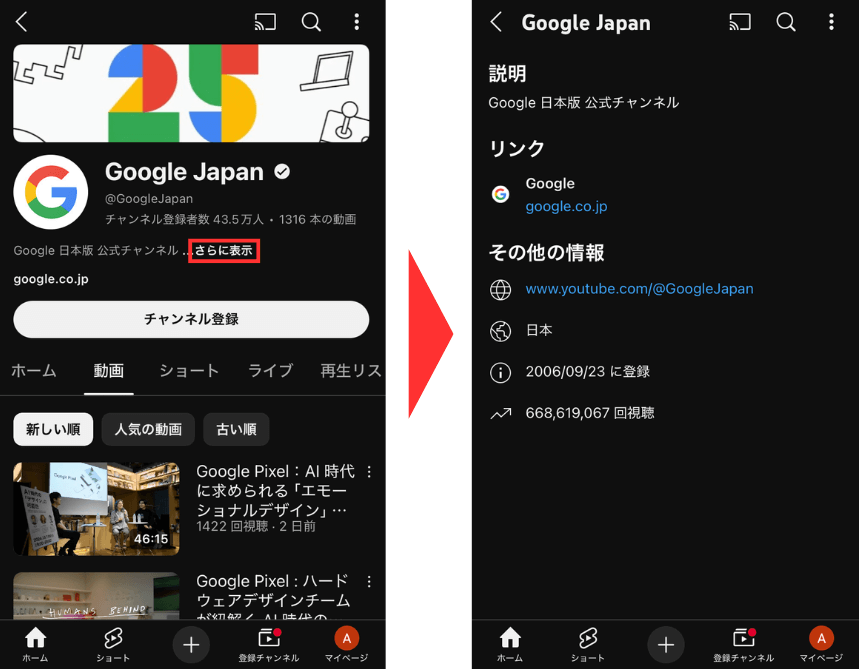Select the 古い順 sort chip

point(236,429)
